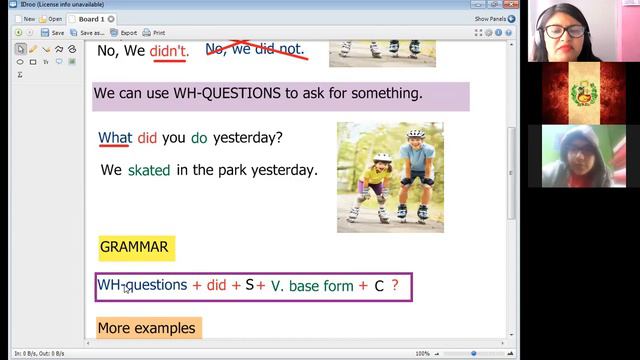Click the IDroo window title bar icon
Viewport: 640px width, 360px height.
point(13,4)
